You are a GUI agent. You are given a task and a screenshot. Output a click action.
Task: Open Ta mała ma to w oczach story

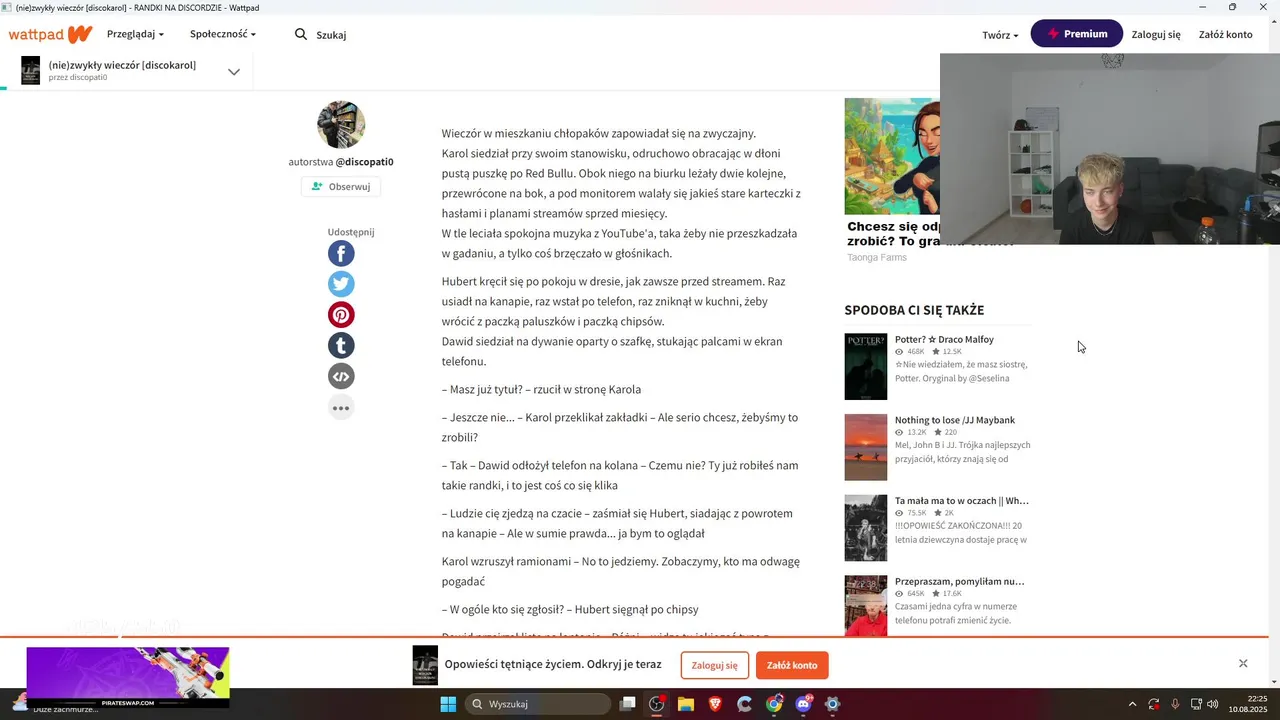coord(961,501)
